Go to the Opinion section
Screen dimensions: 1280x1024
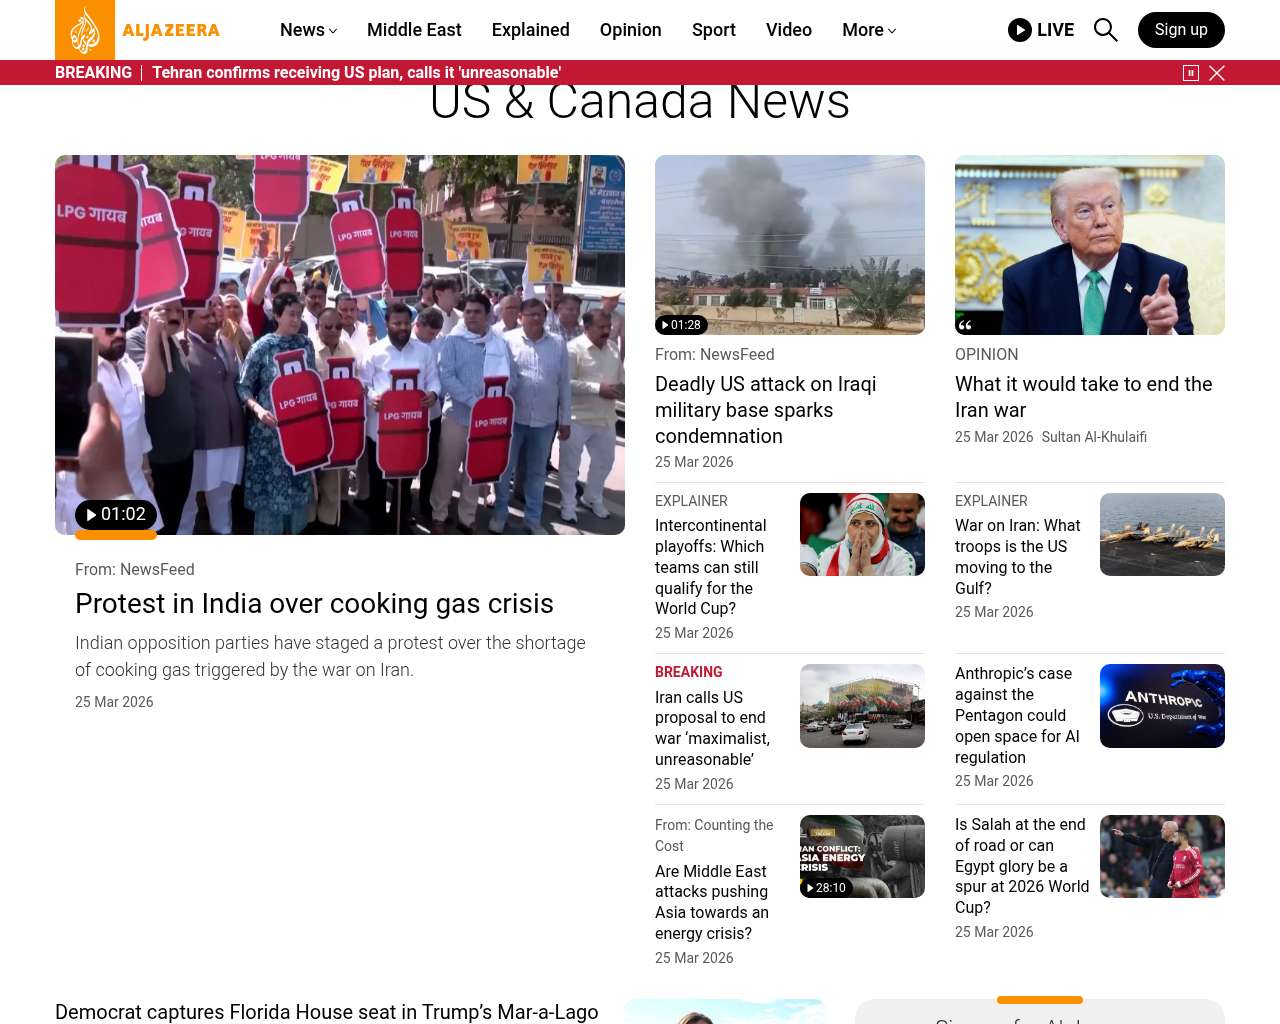630,30
